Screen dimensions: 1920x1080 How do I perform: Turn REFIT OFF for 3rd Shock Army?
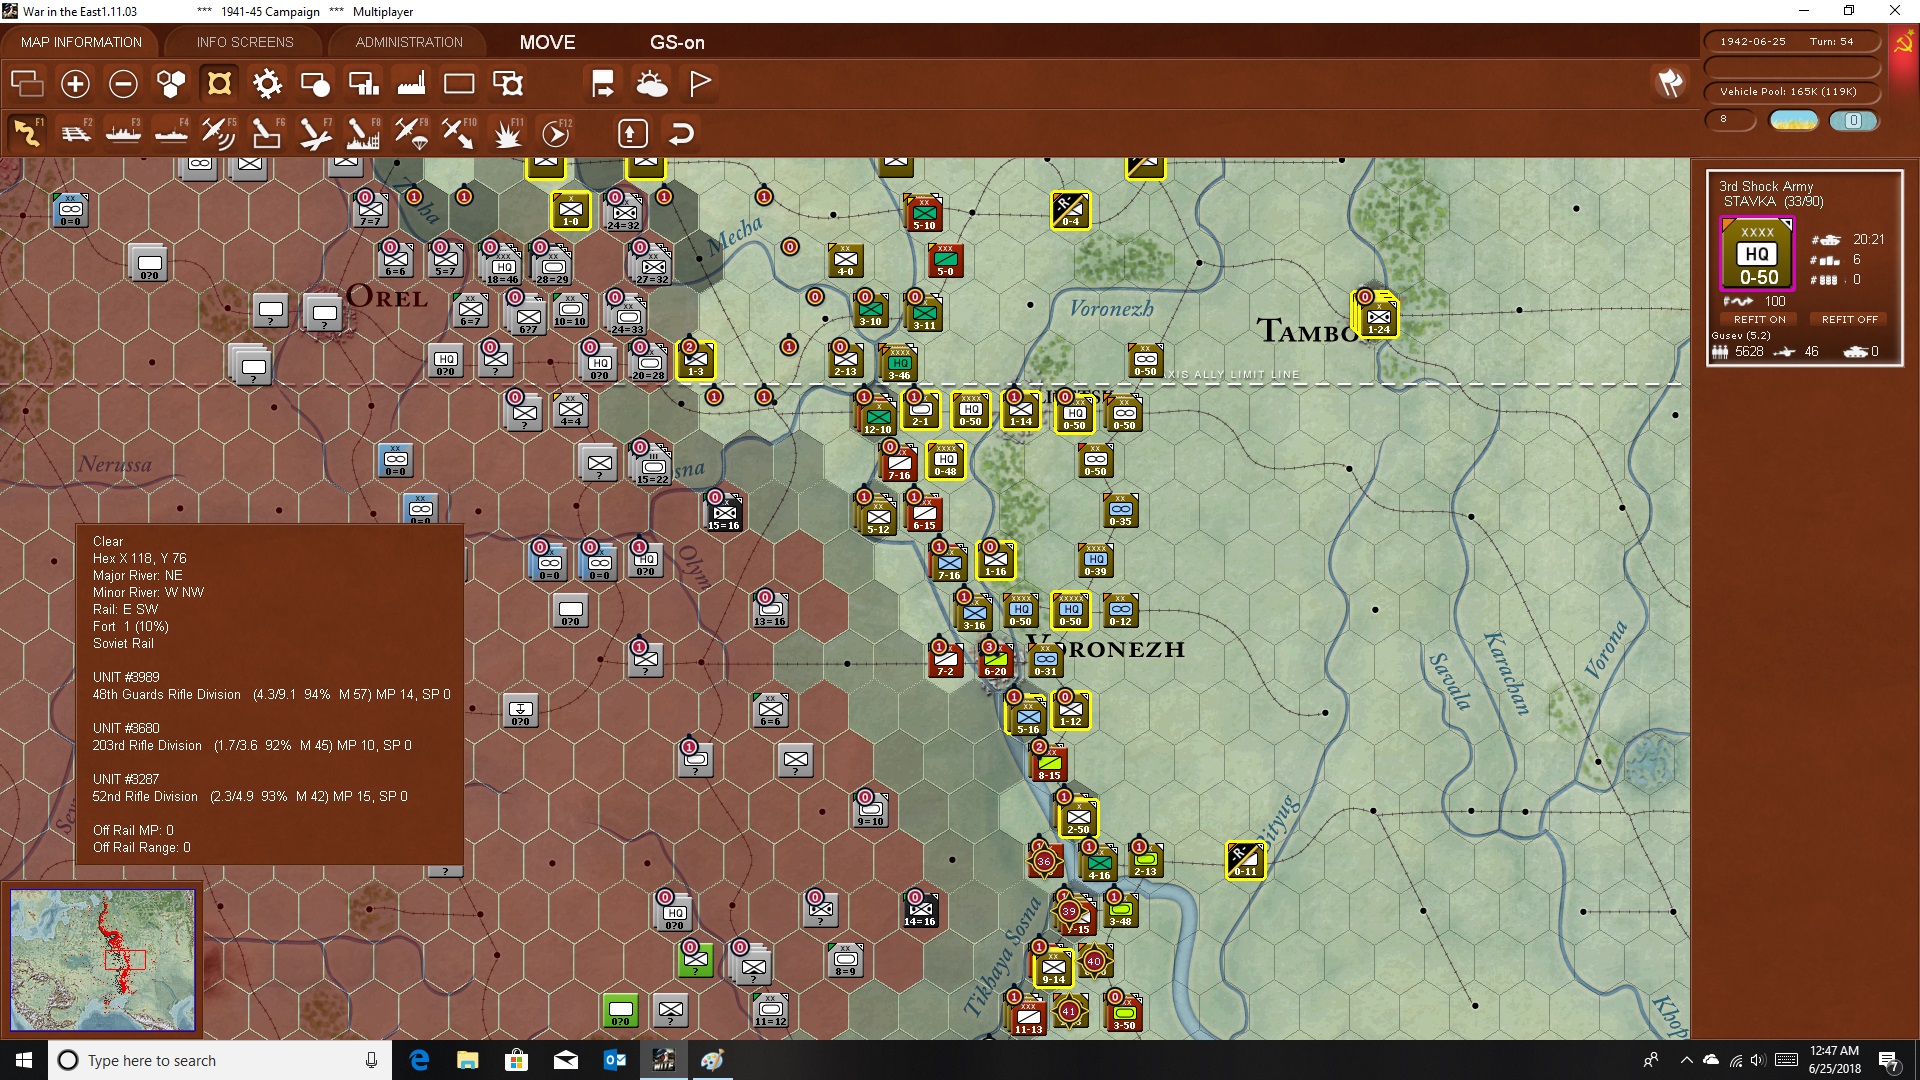pyautogui.click(x=1849, y=320)
